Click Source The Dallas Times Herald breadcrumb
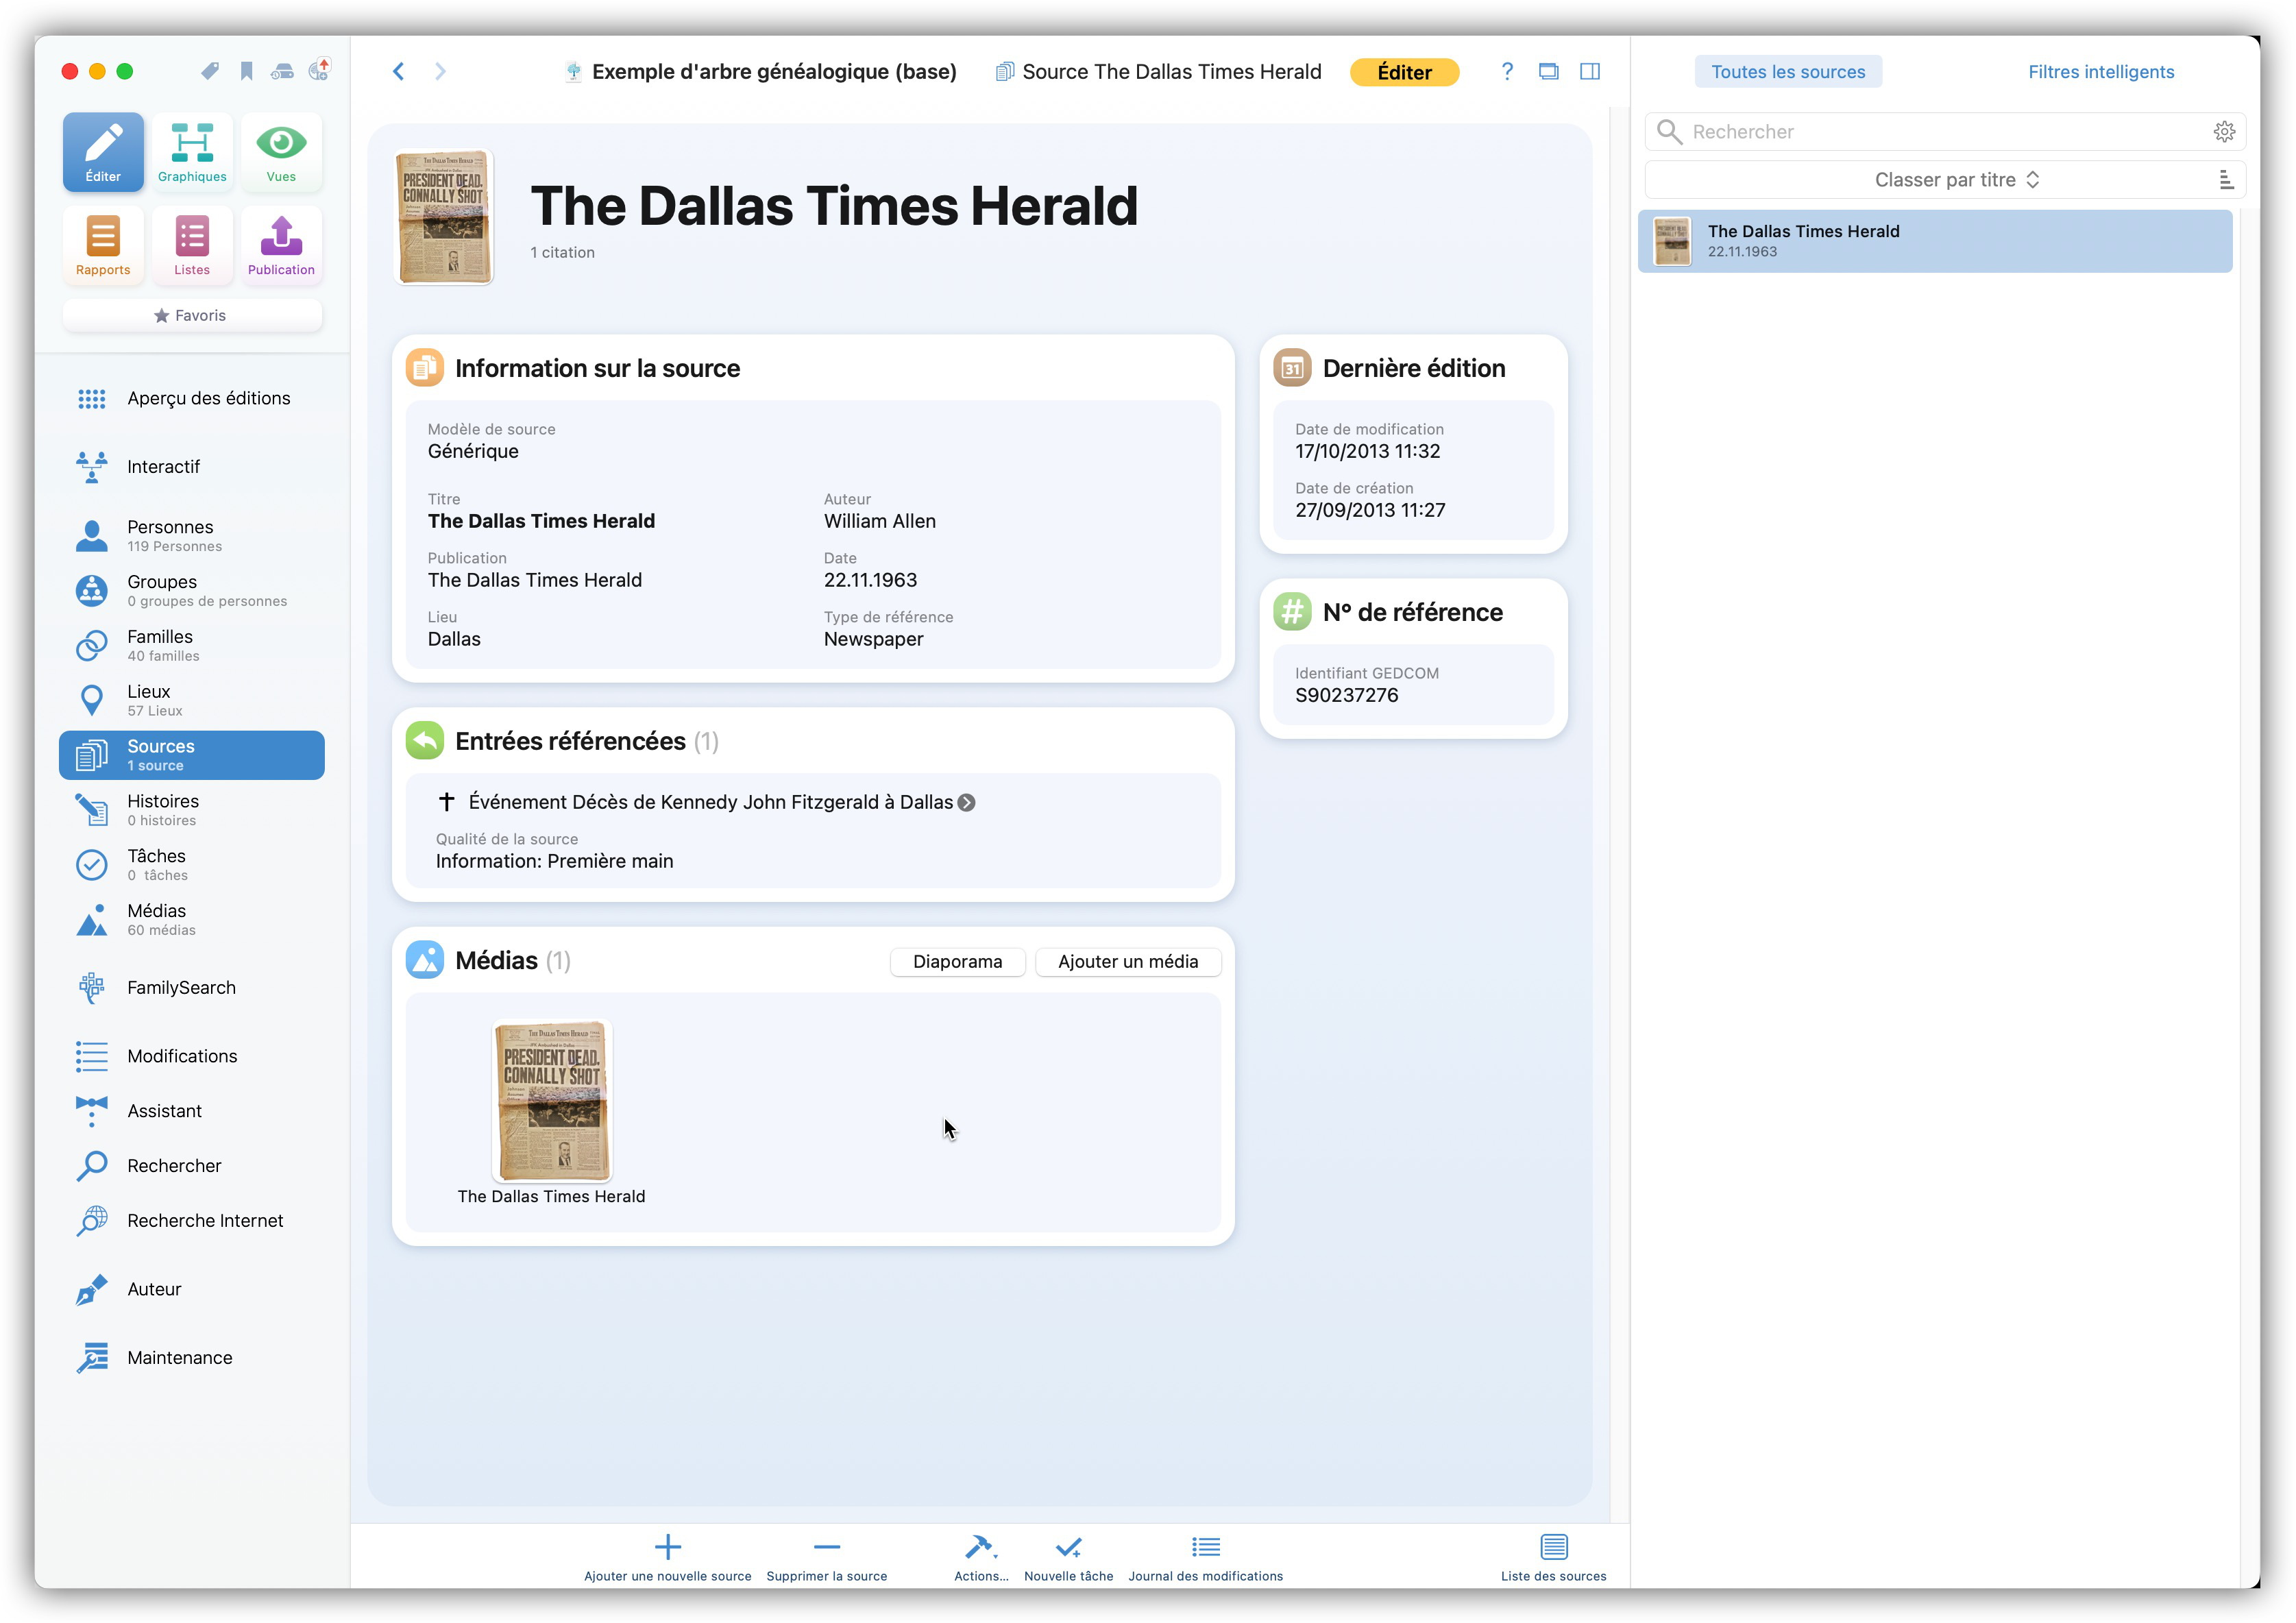The width and height of the screenshot is (2296, 1623). point(1158,72)
